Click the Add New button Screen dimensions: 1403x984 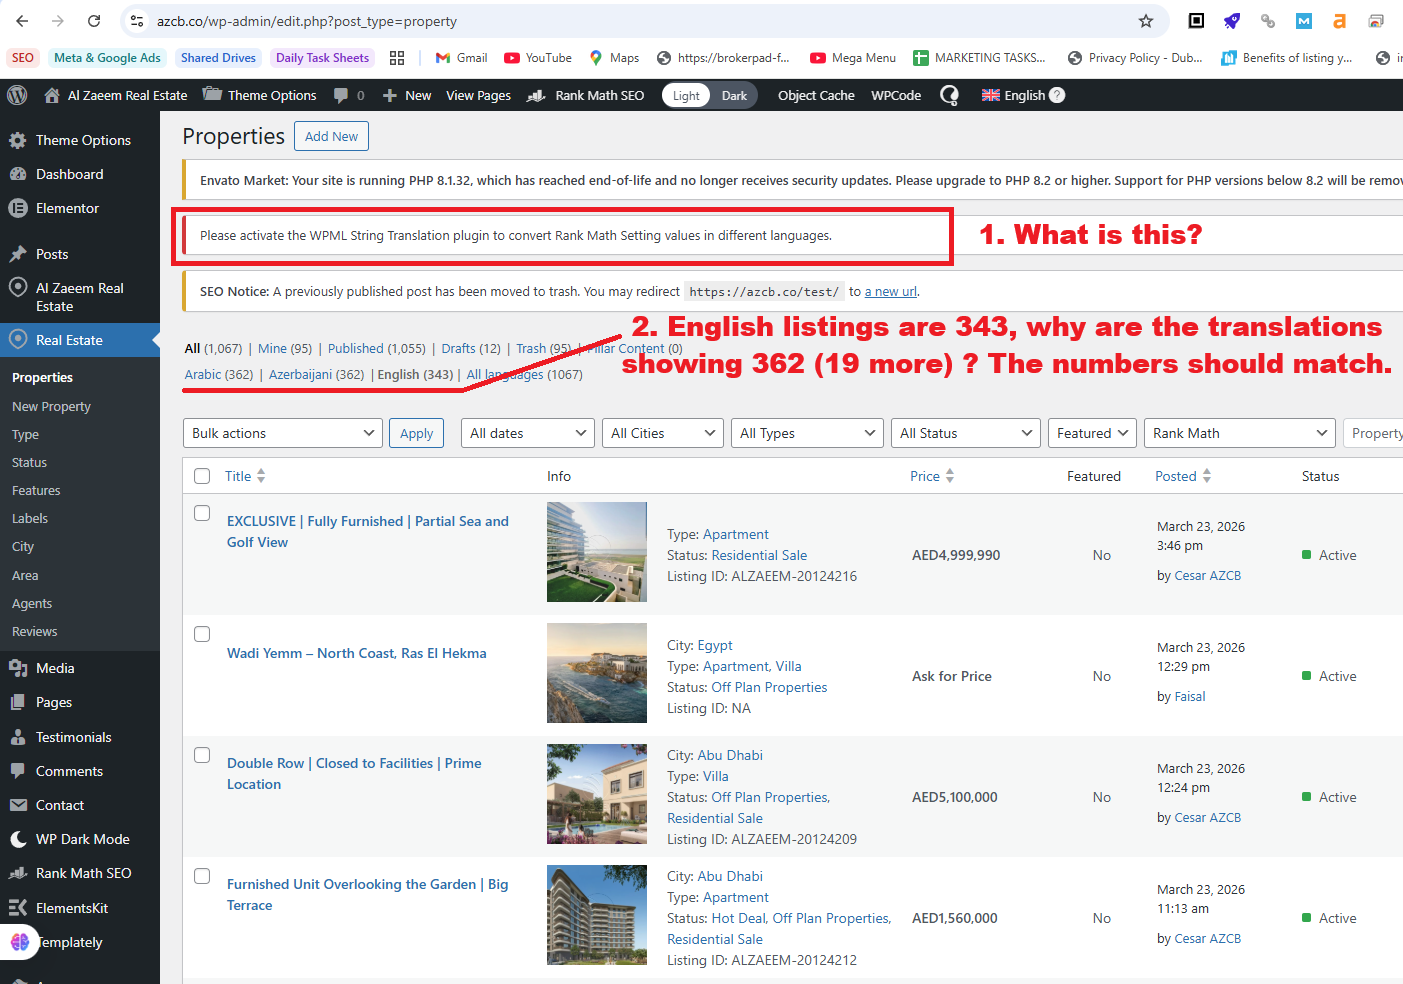(331, 136)
